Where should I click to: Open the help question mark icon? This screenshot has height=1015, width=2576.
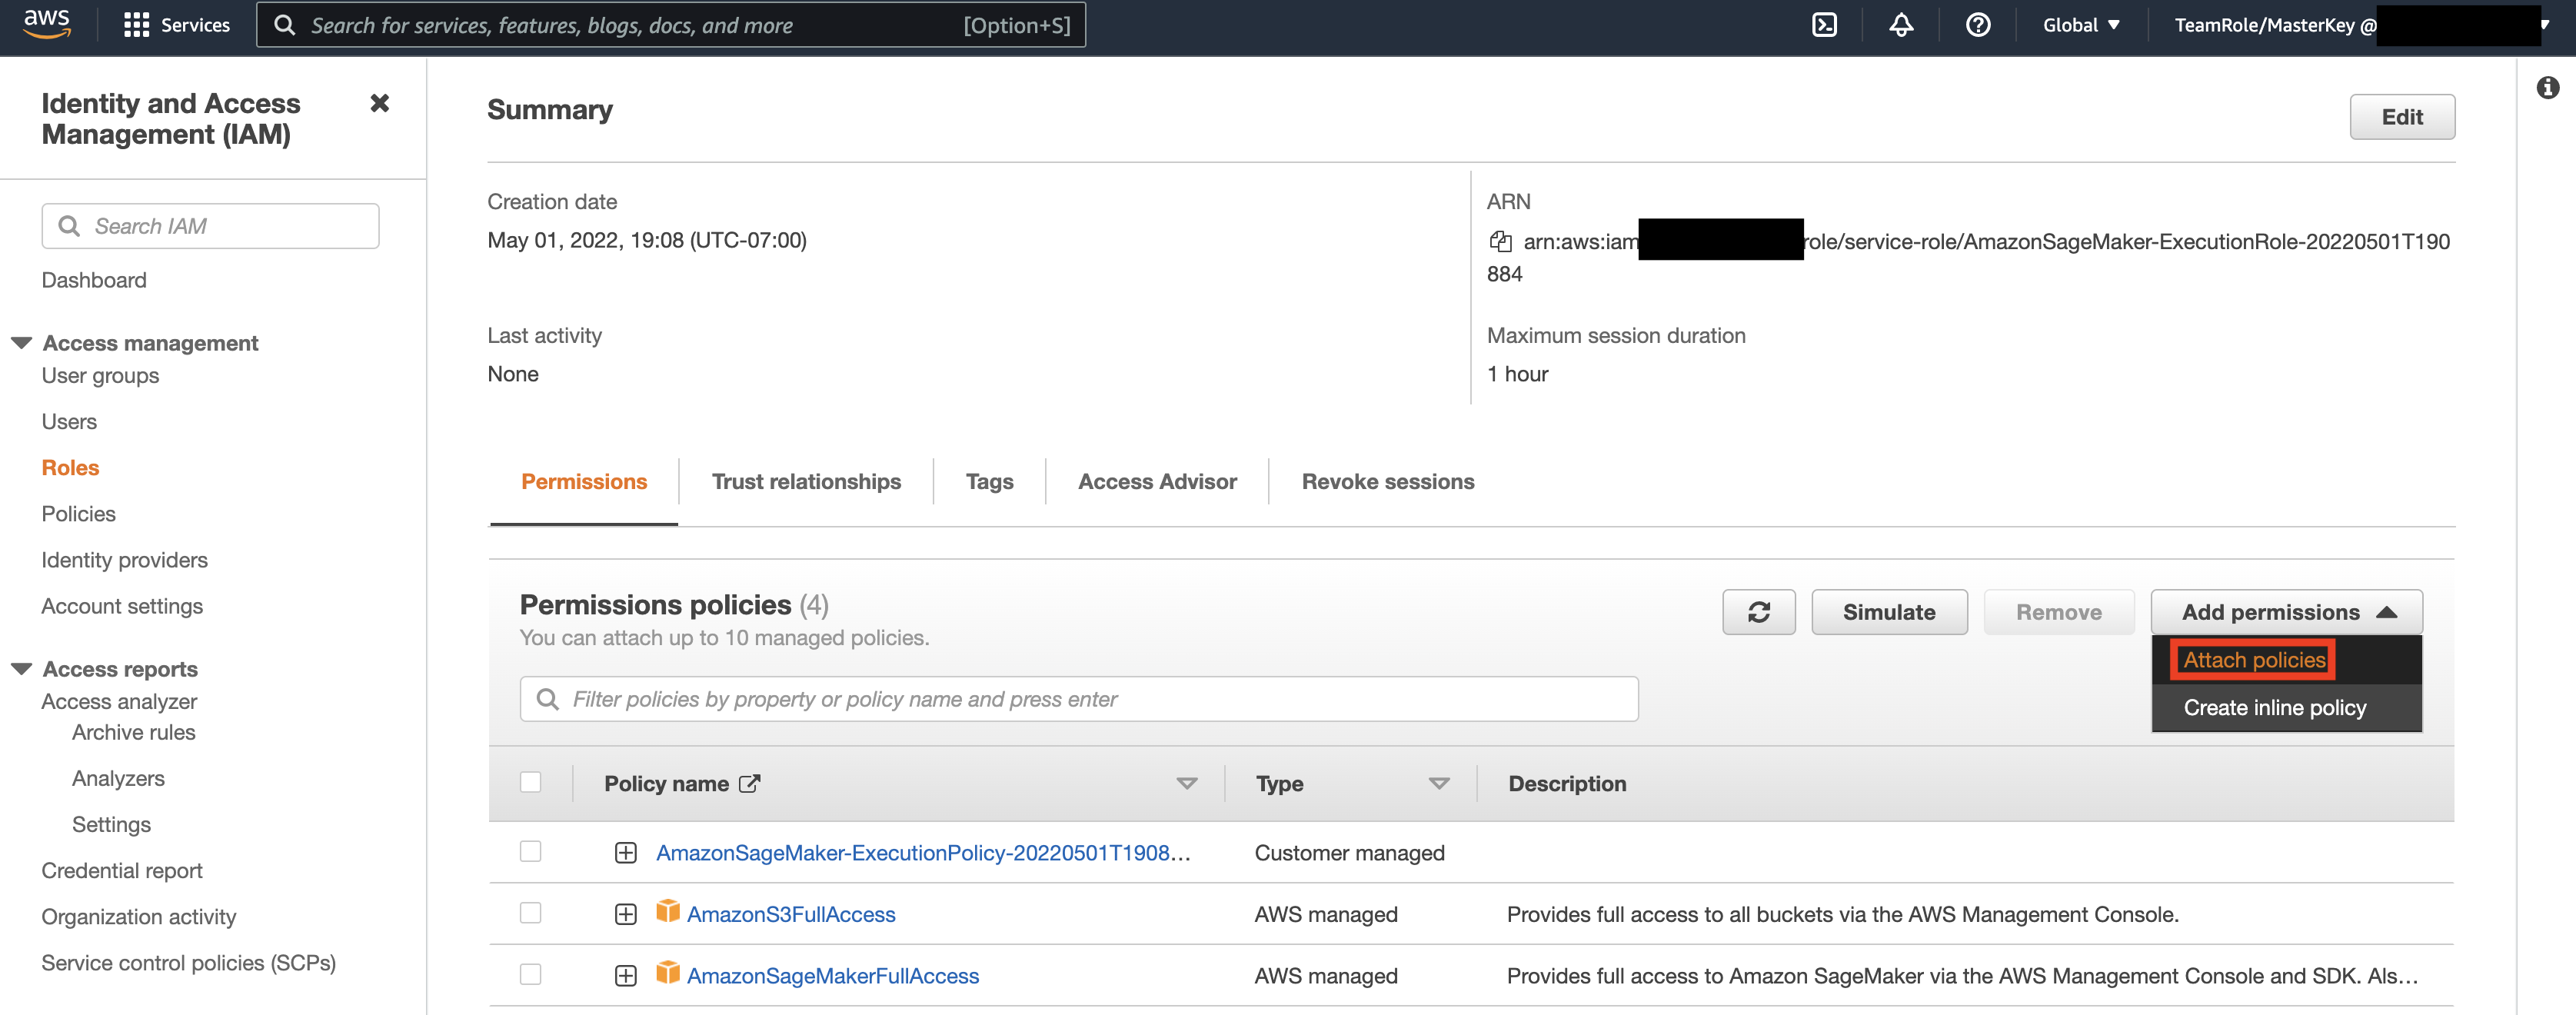[1977, 25]
